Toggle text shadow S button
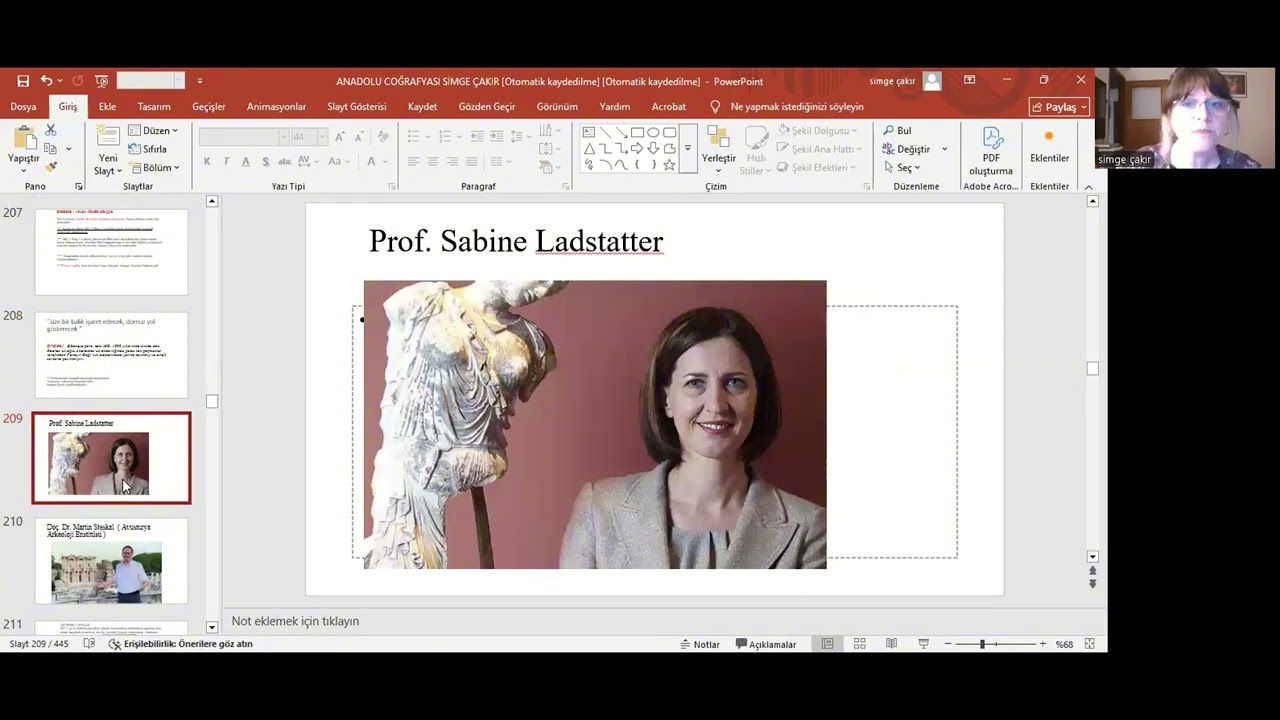The width and height of the screenshot is (1280, 720). click(265, 161)
